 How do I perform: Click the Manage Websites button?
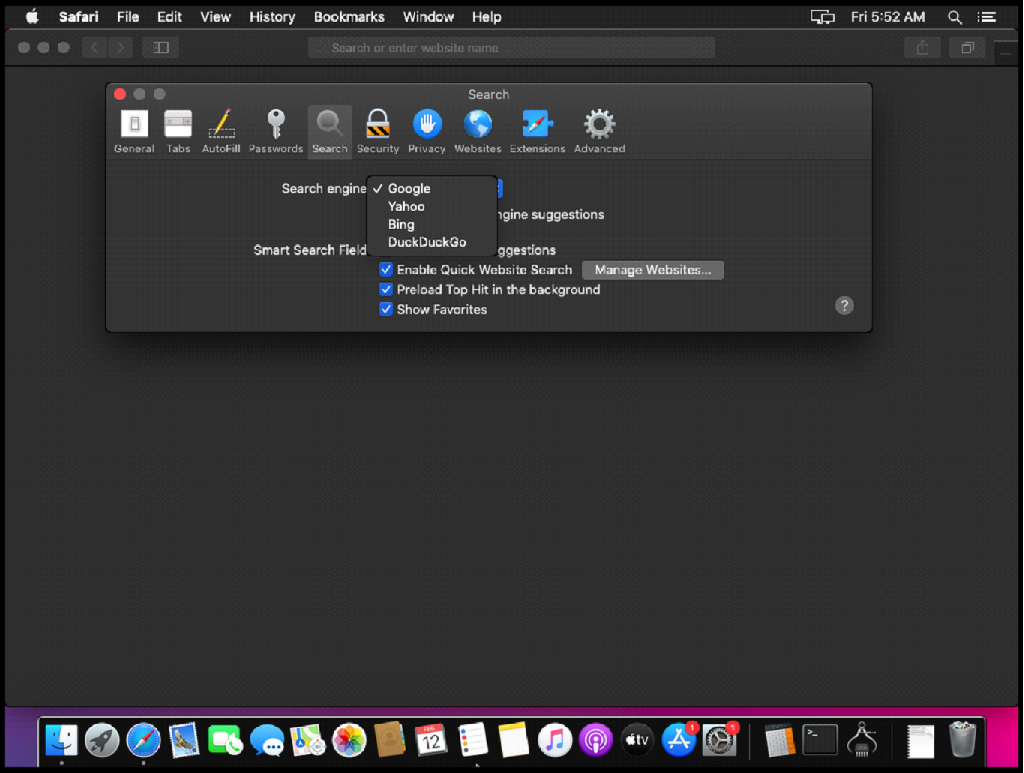tap(652, 270)
